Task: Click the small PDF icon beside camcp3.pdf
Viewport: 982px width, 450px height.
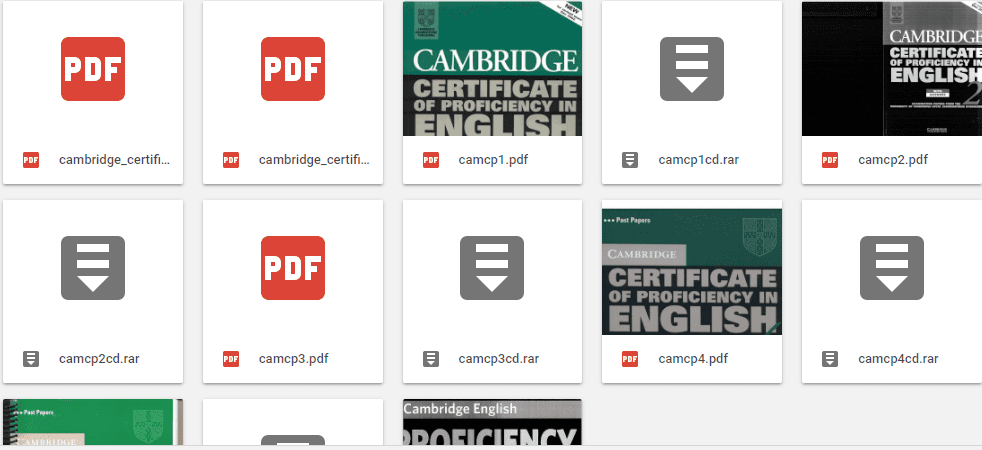Action: (230, 359)
